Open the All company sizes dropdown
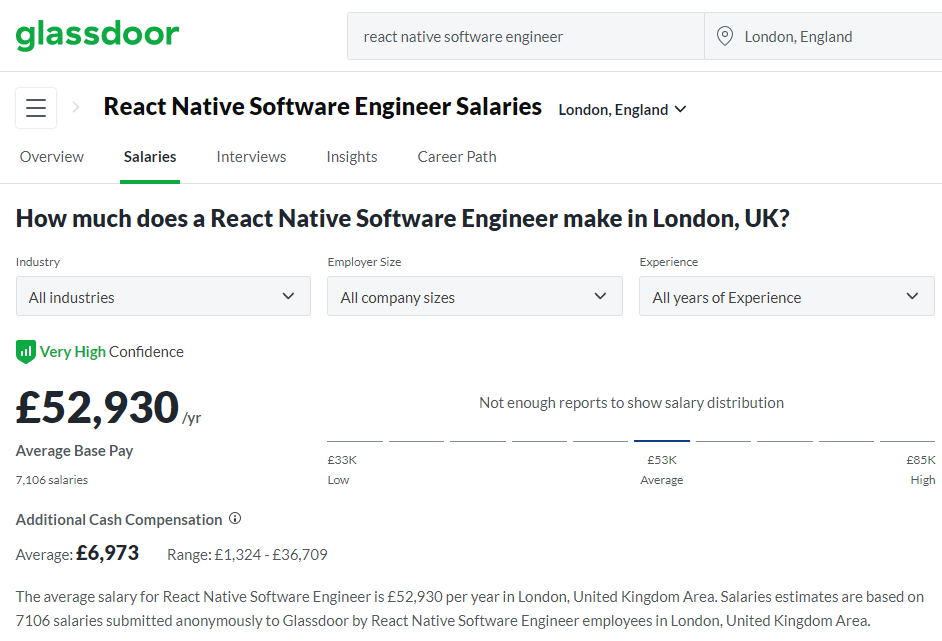The image size is (942, 641). coord(475,296)
